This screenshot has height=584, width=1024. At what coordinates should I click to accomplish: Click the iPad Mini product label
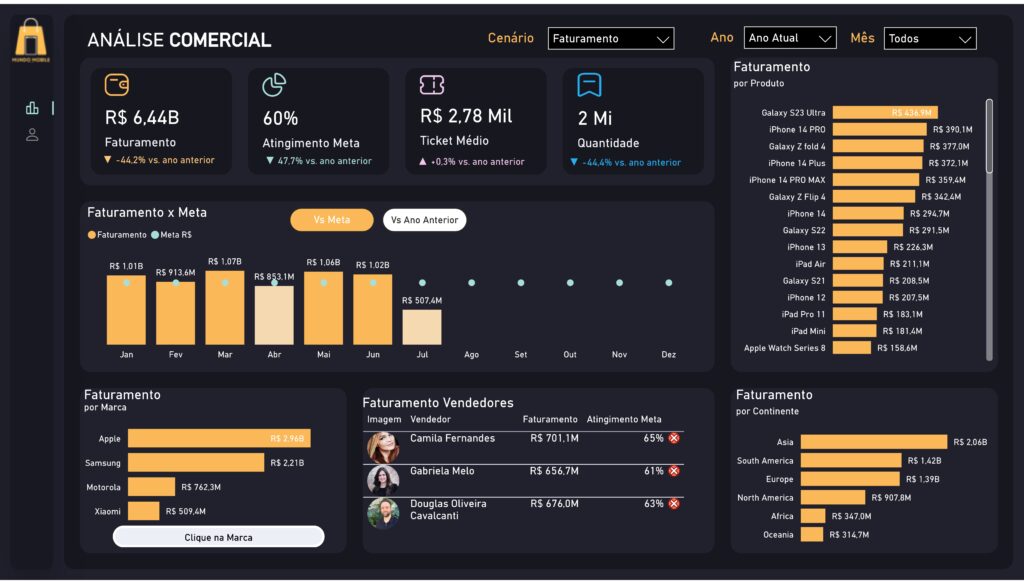tap(808, 331)
